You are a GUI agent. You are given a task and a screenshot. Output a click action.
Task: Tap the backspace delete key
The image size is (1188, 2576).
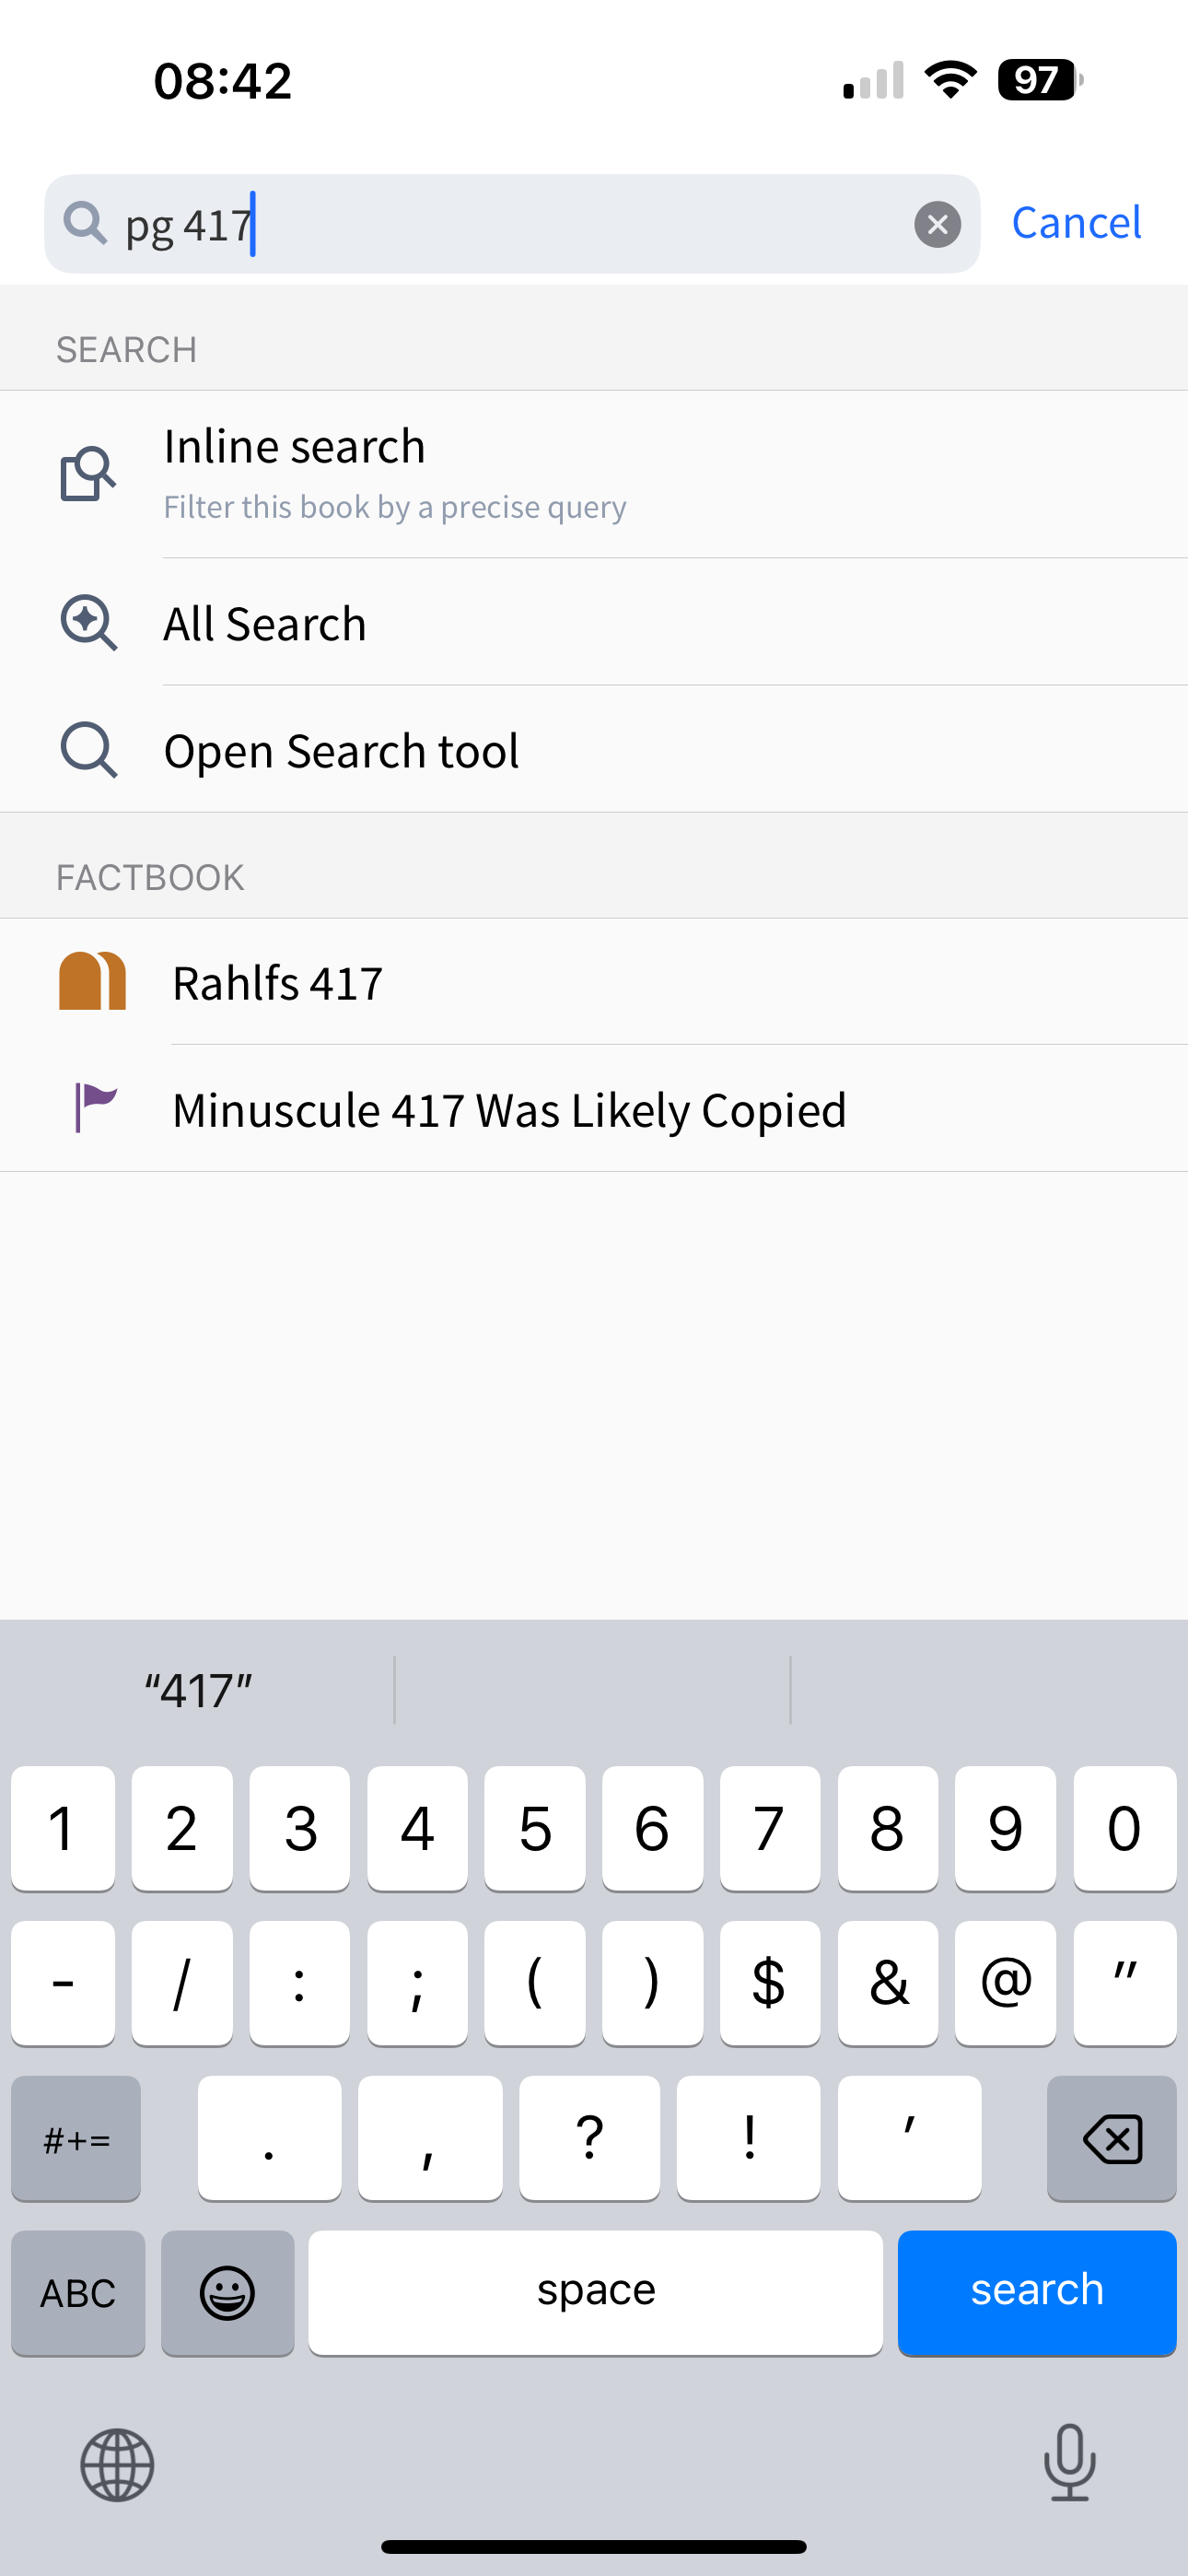tap(1112, 2138)
